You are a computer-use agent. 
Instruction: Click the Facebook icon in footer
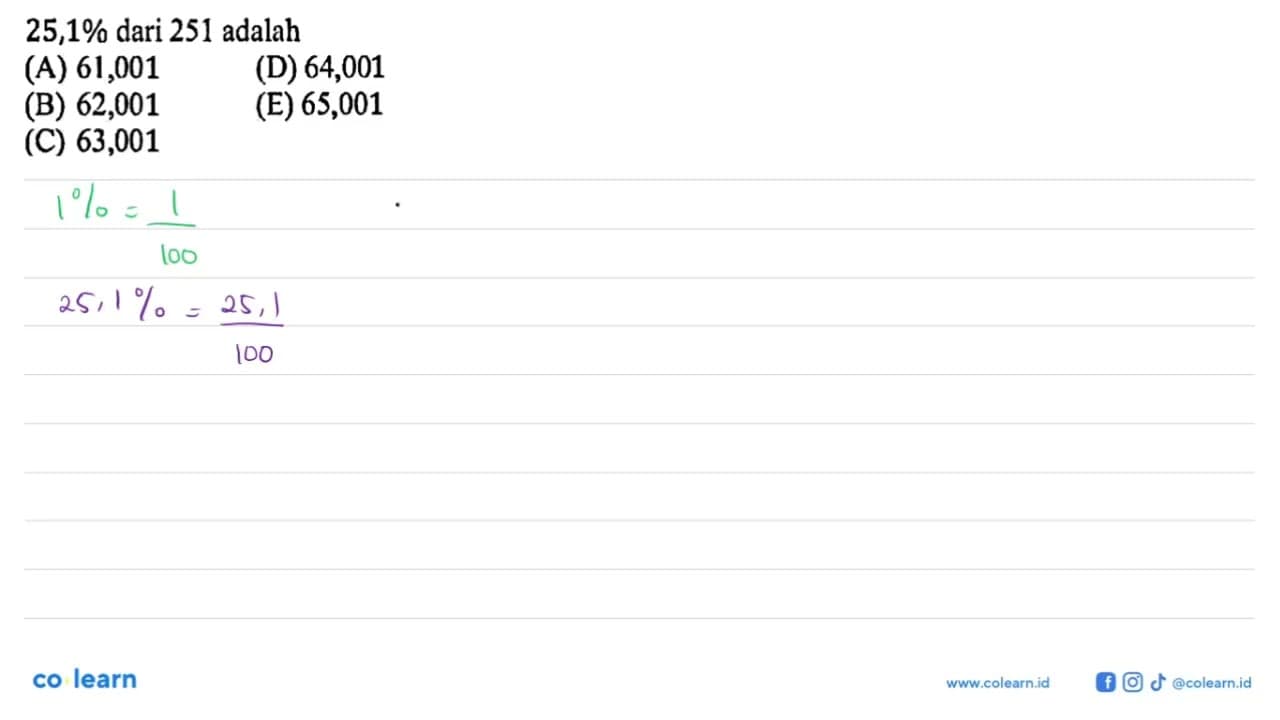[x=1105, y=682]
